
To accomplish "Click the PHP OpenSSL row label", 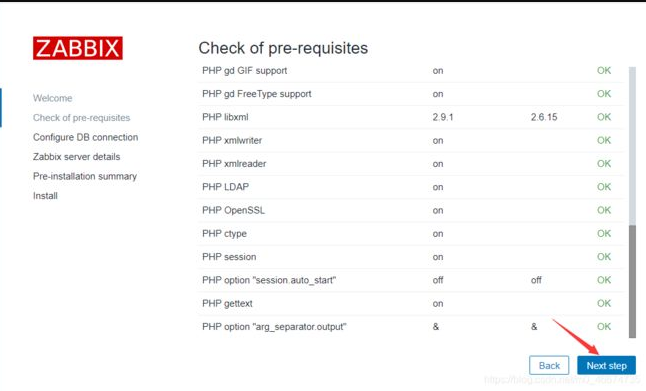I will [233, 211].
